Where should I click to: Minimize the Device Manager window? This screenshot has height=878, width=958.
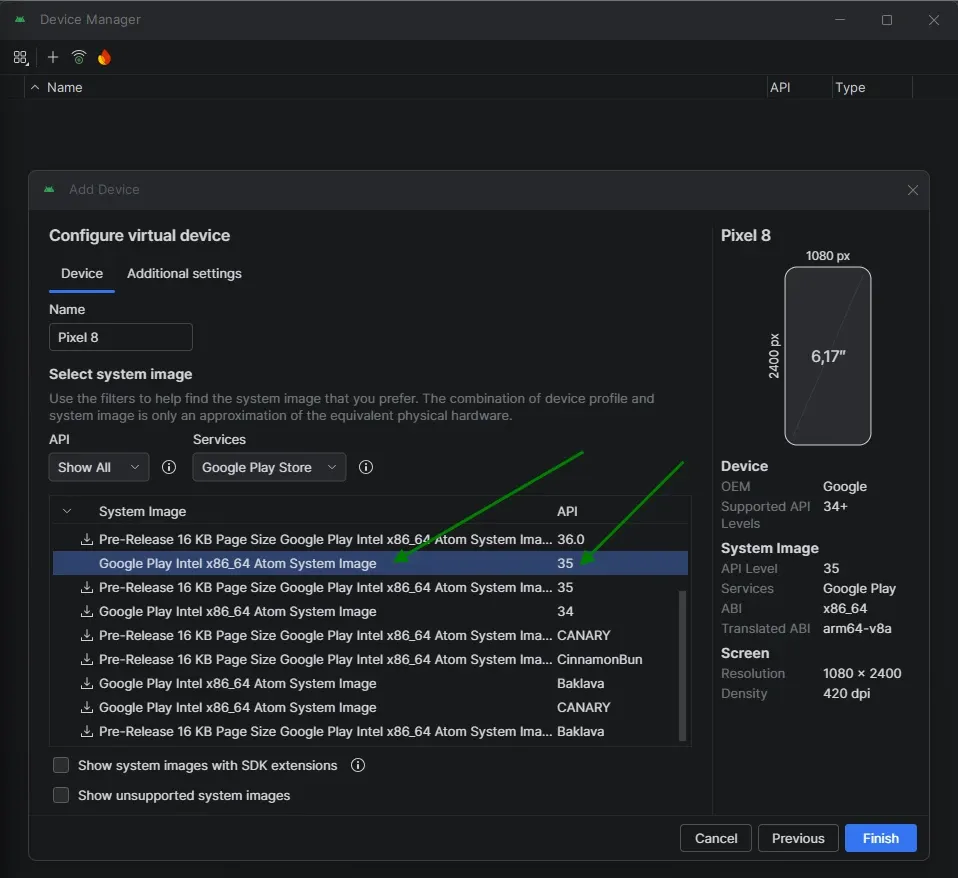click(839, 20)
